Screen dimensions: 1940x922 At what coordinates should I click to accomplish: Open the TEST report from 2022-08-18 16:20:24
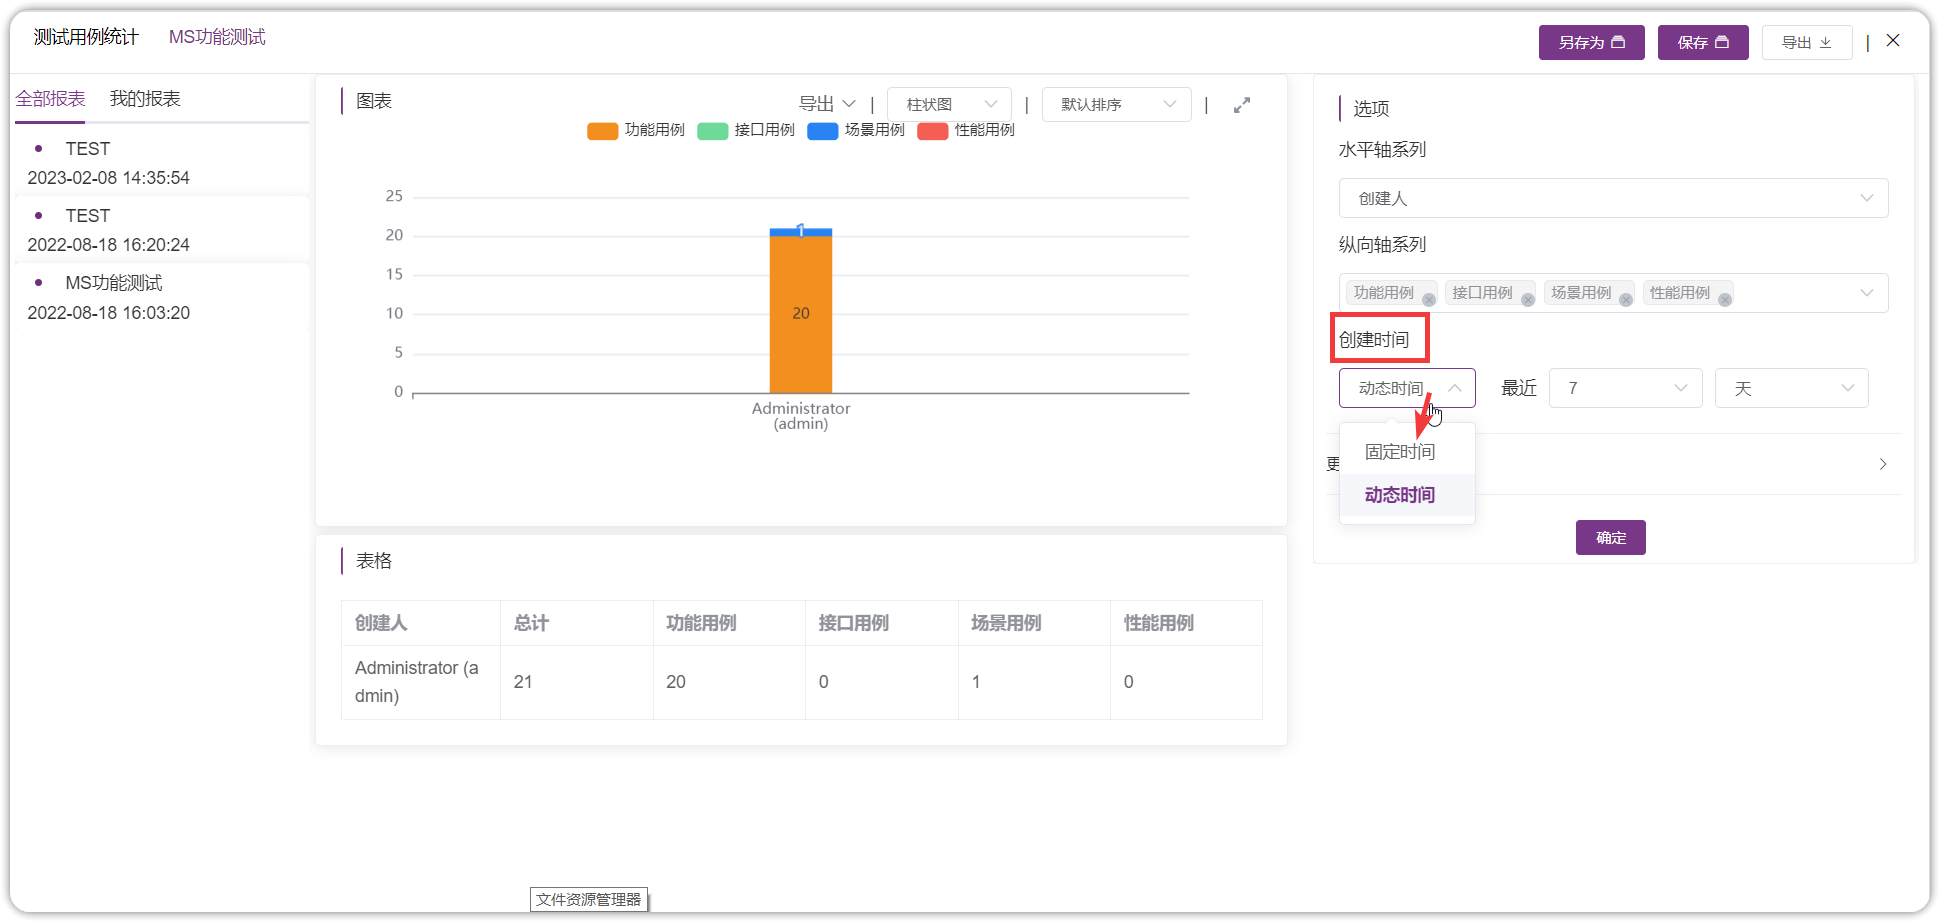coord(162,230)
